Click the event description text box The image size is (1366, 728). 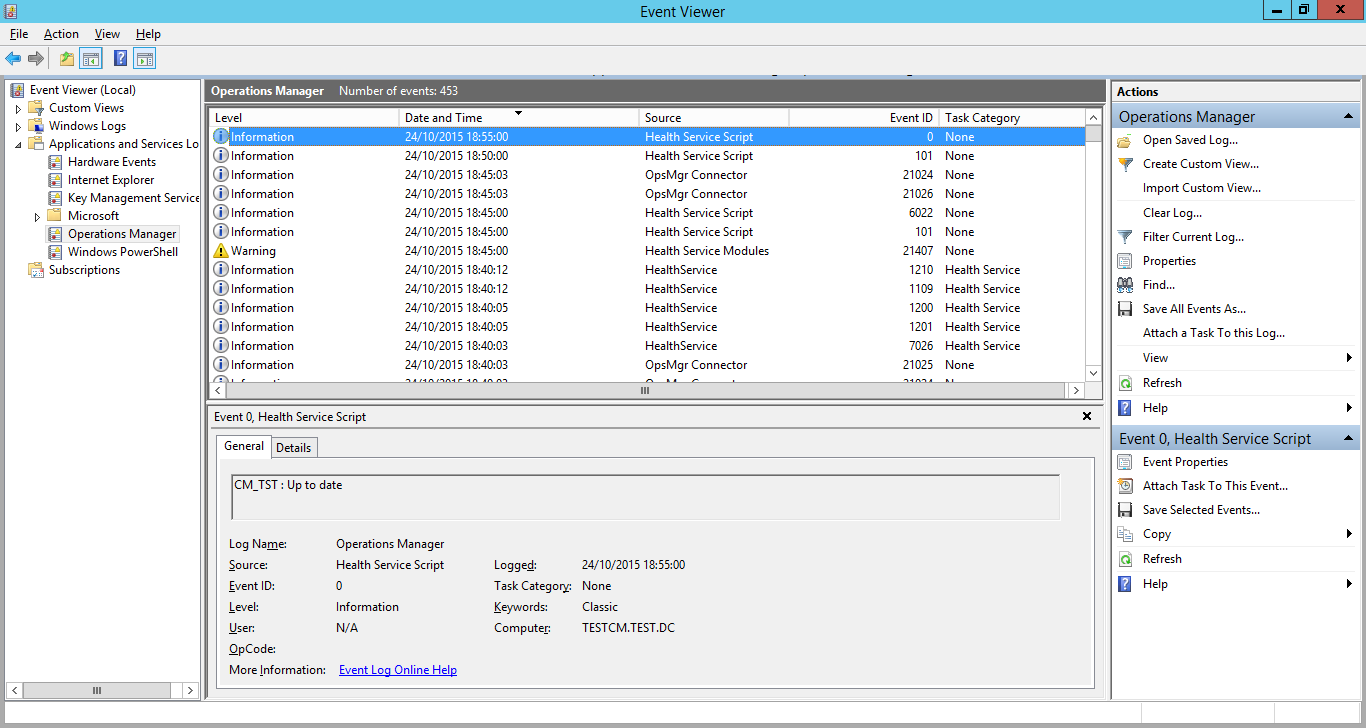(x=646, y=497)
